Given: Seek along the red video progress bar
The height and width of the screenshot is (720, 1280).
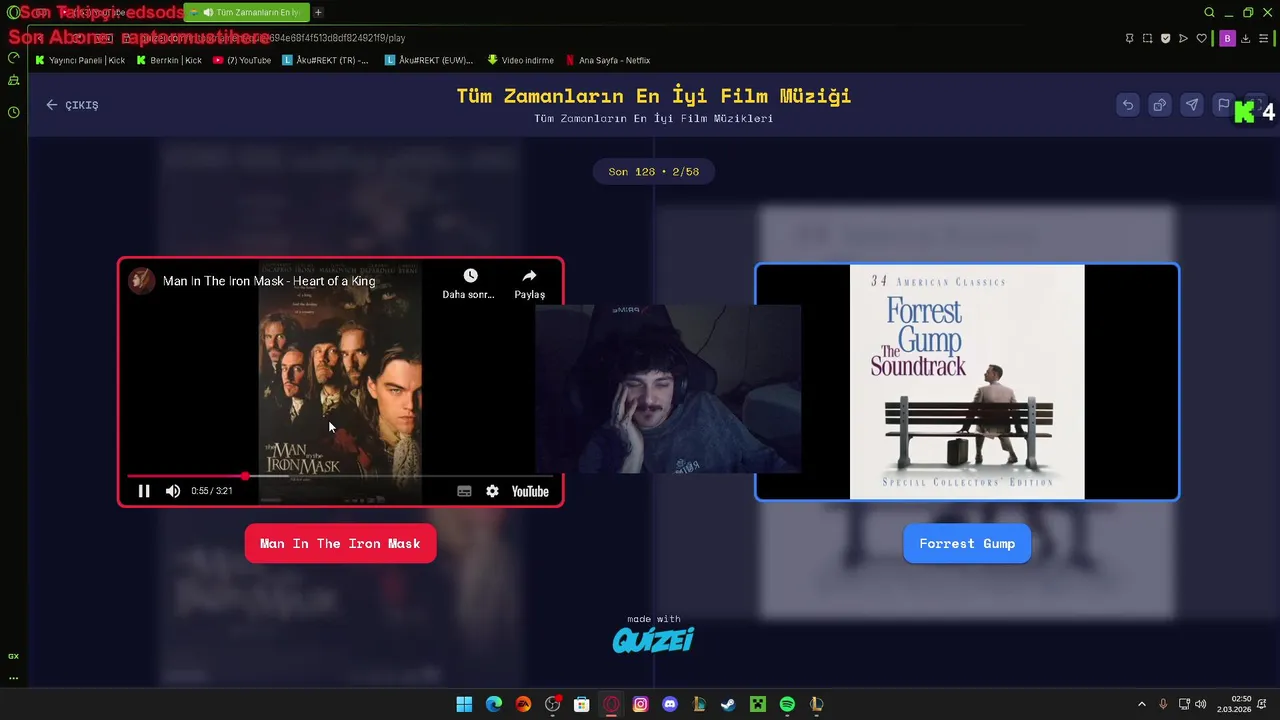Looking at the screenshot, I should tap(340, 476).
